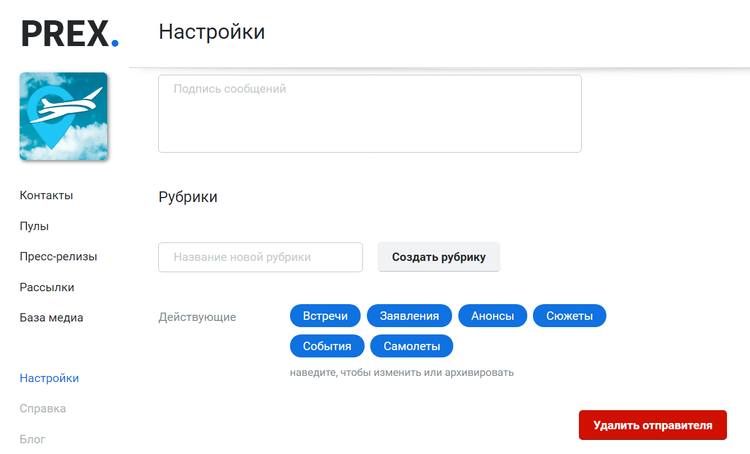Click the PREX logo
Viewport: 750px width, 454px height.
70,33
